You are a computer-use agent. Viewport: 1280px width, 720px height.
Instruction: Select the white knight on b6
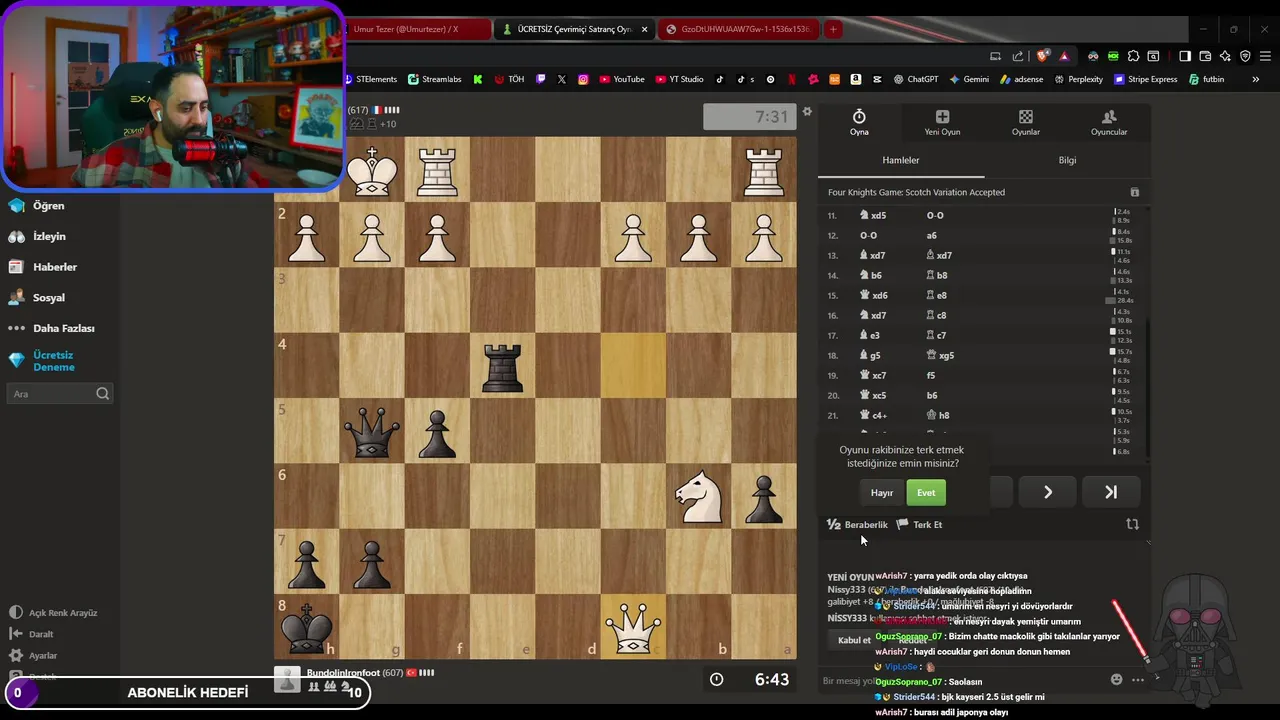698,497
